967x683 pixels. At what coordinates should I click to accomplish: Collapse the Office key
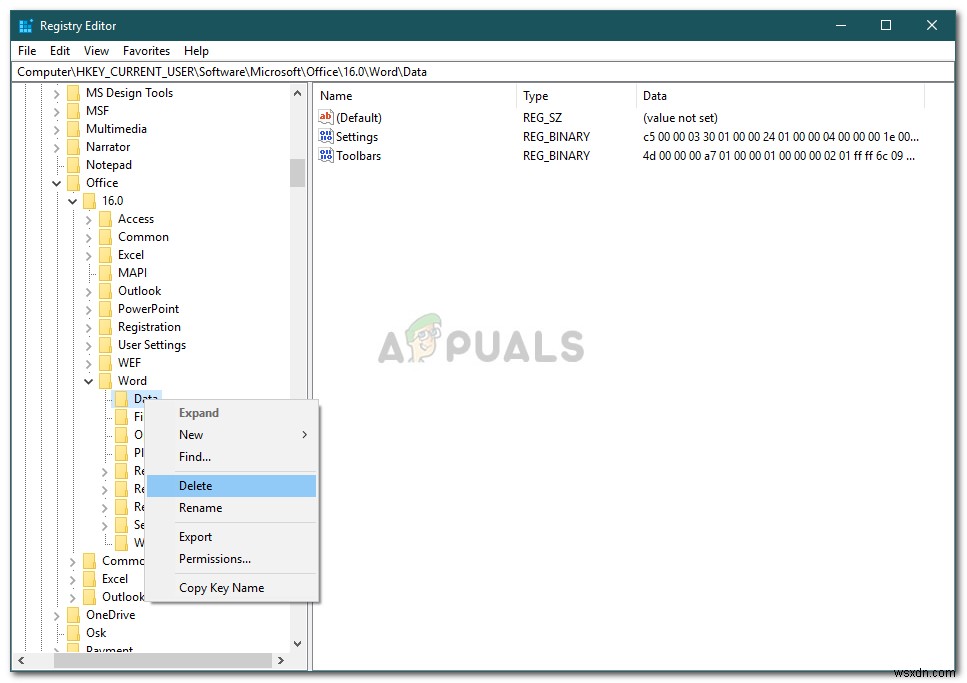(x=56, y=183)
